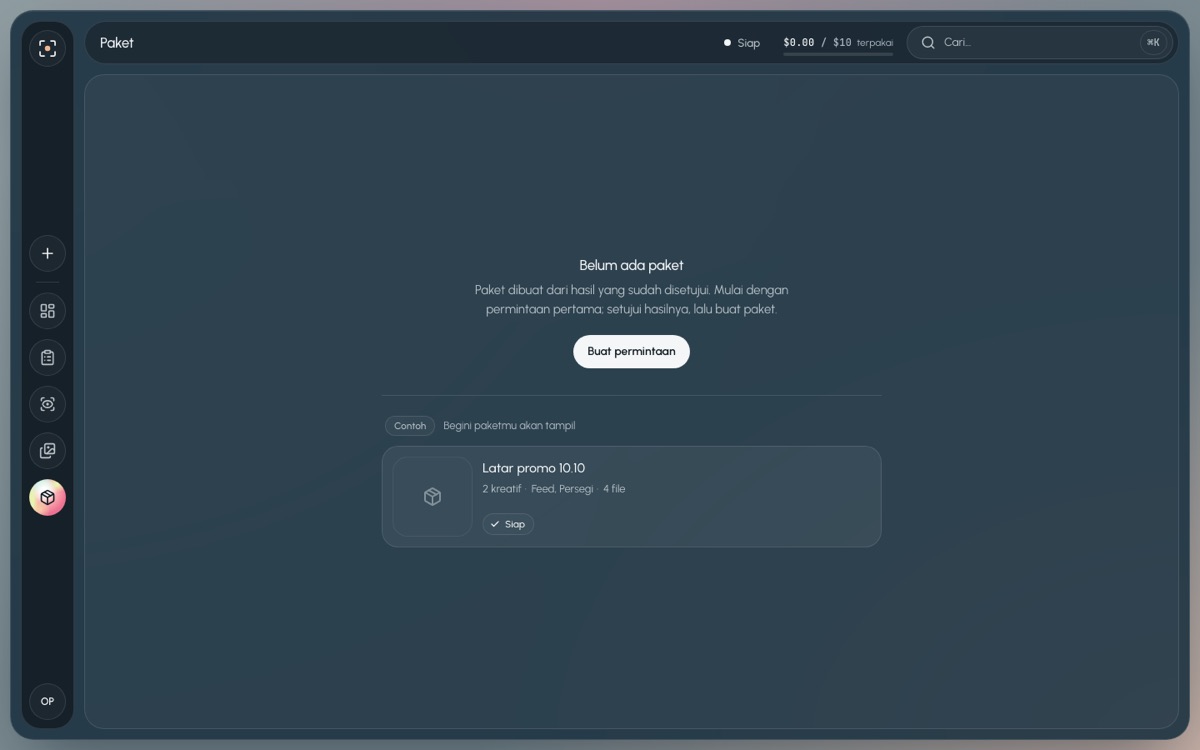The image size is (1200, 750).
Task: Click 'Begini paketmu akan tampil' text
Action: pos(509,426)
